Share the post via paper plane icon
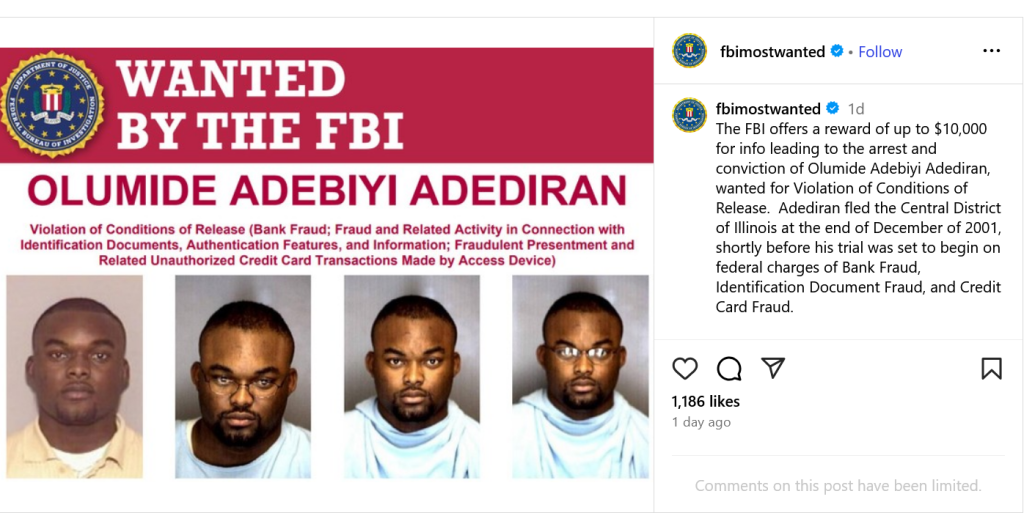The image size is (1024, 513). 773,368
